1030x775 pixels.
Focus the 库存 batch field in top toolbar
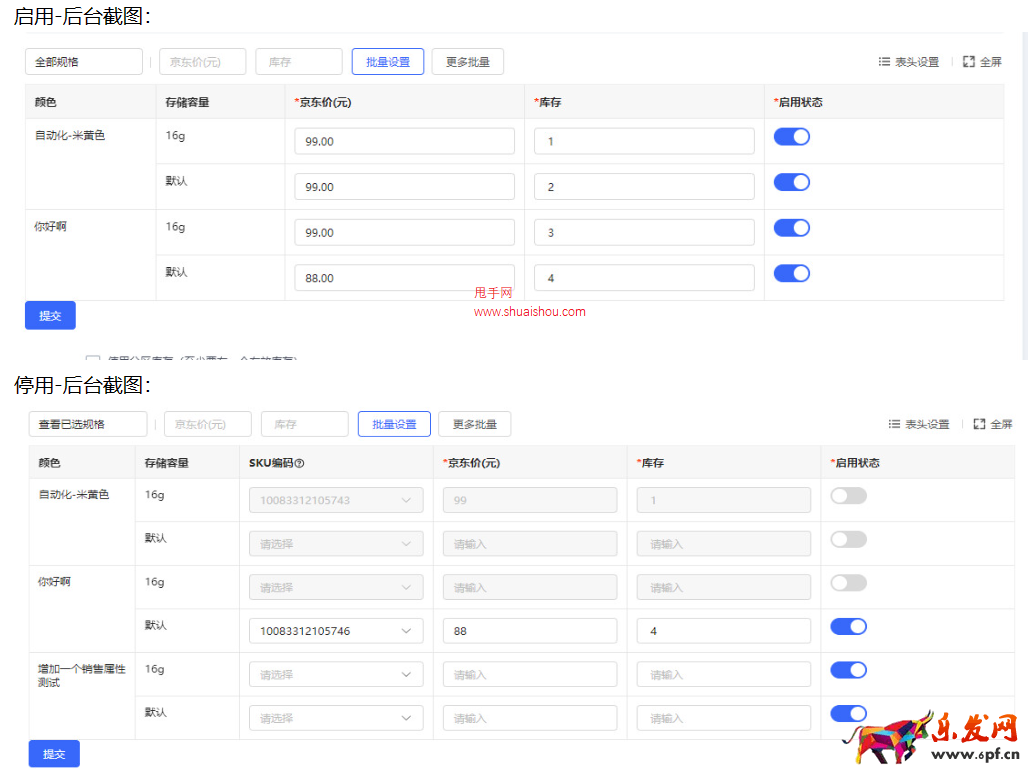pyautogui.click(x=299, y=62)
